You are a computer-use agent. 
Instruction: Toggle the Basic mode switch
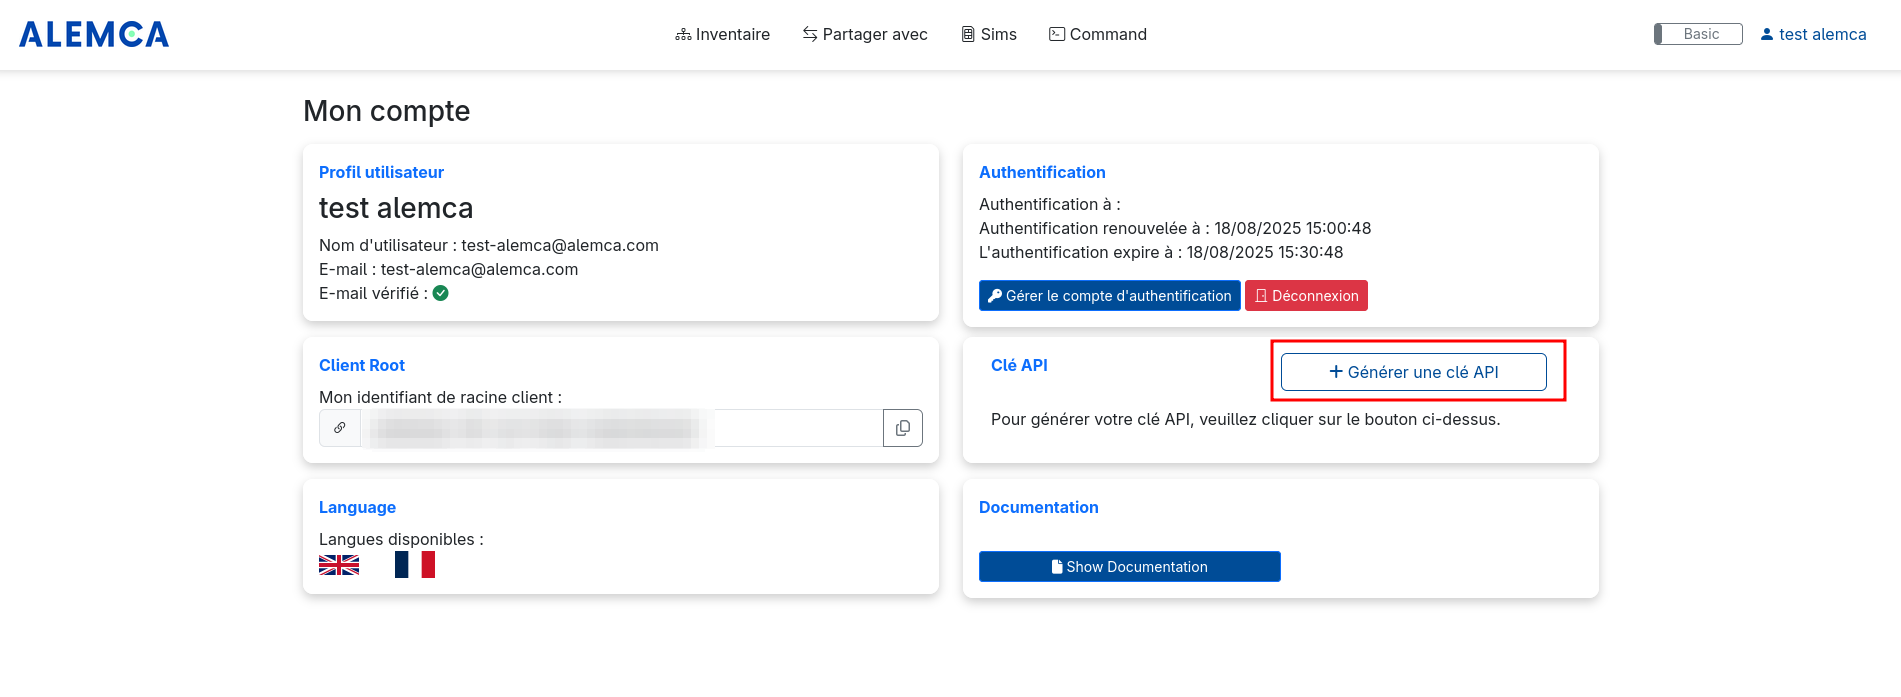[x=1698, y=34]
